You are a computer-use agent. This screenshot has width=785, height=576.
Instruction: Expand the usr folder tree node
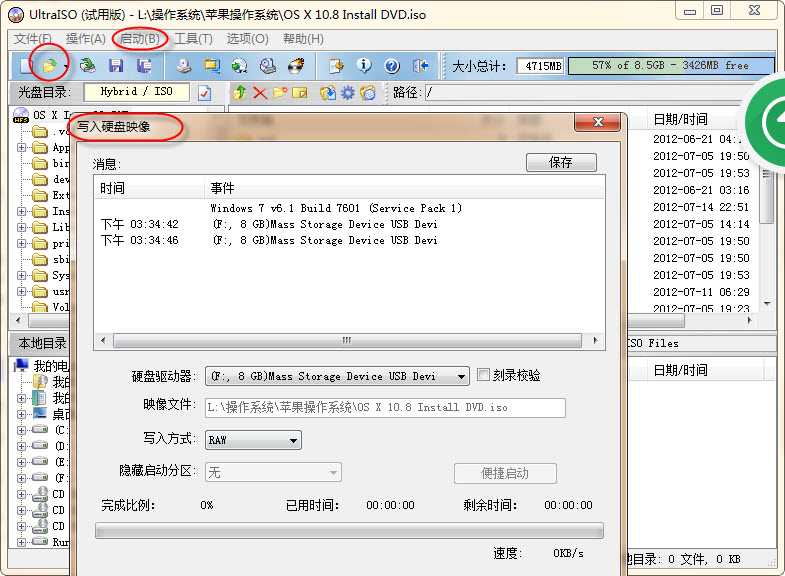pyautogui.click(x=22, y=291)
